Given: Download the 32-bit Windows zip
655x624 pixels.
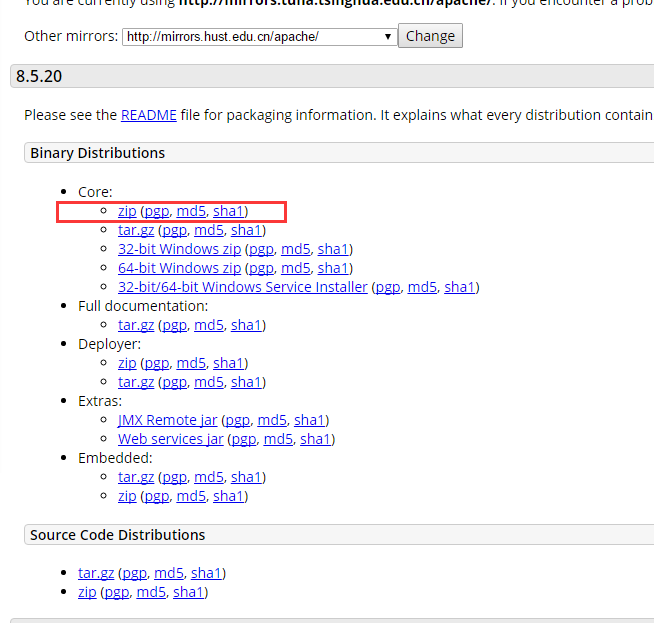Looking at the screenshot, I should (180, 249).
